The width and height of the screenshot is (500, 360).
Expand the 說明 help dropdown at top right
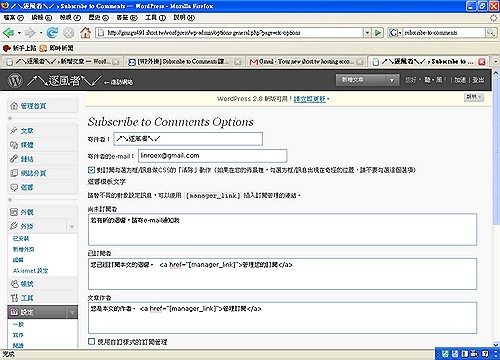tap(474, 97)
